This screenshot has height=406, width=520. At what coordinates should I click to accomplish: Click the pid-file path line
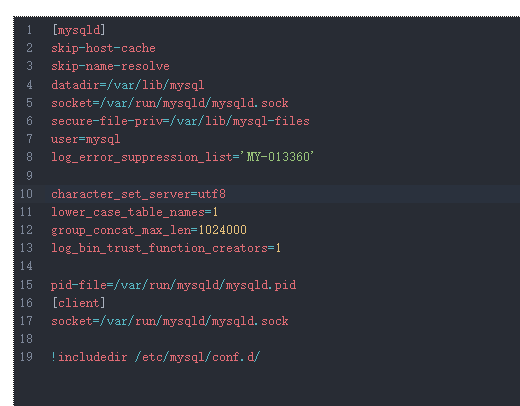coord(173,285)
